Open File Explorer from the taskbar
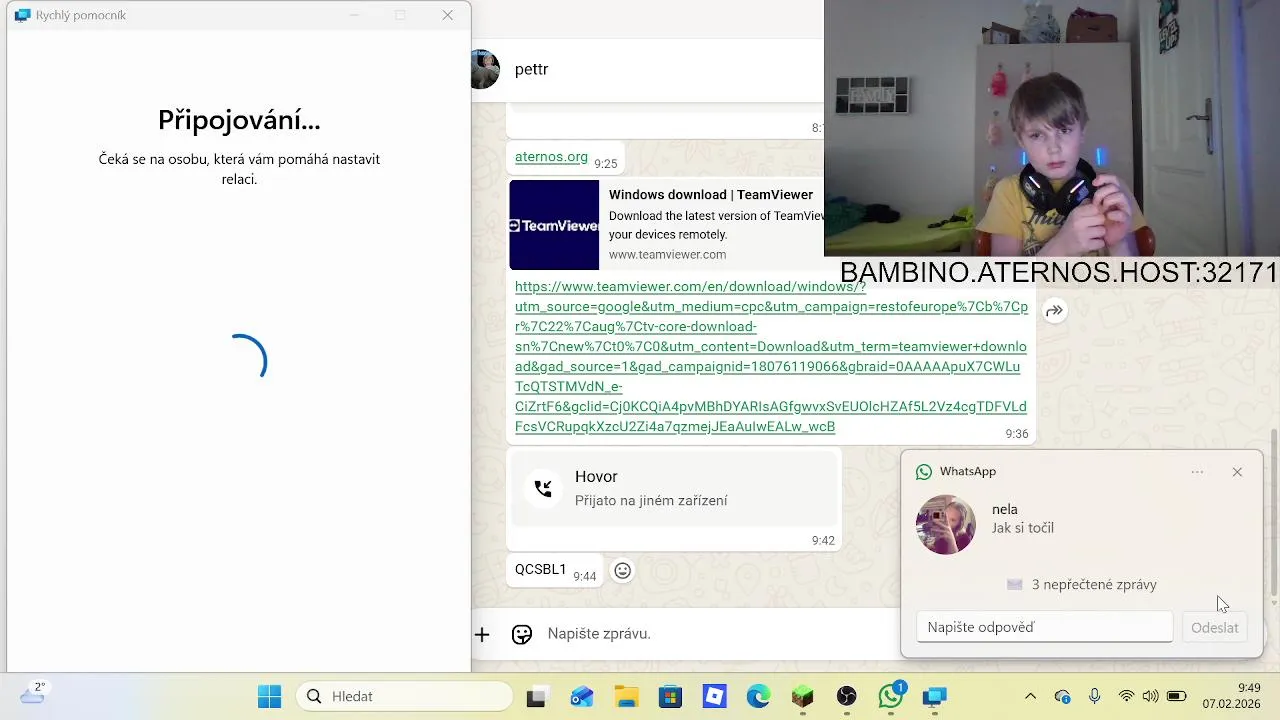This screenshot has width=1280, height=720. click(x=626, y=697)
